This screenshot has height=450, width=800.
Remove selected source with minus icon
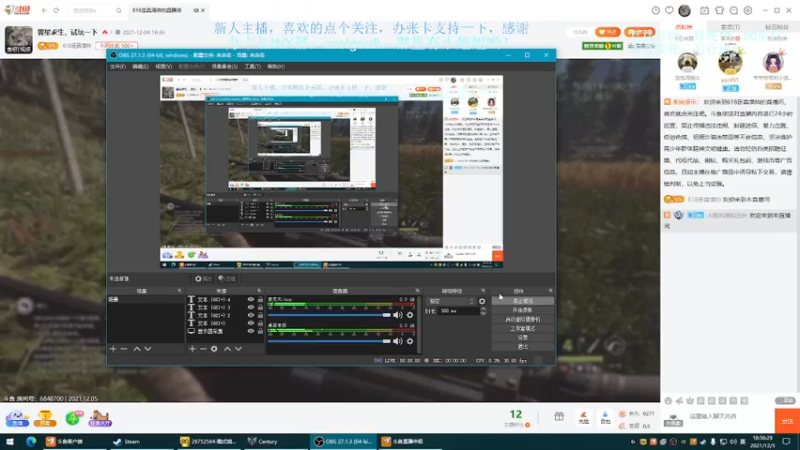(x=203, y=349)
